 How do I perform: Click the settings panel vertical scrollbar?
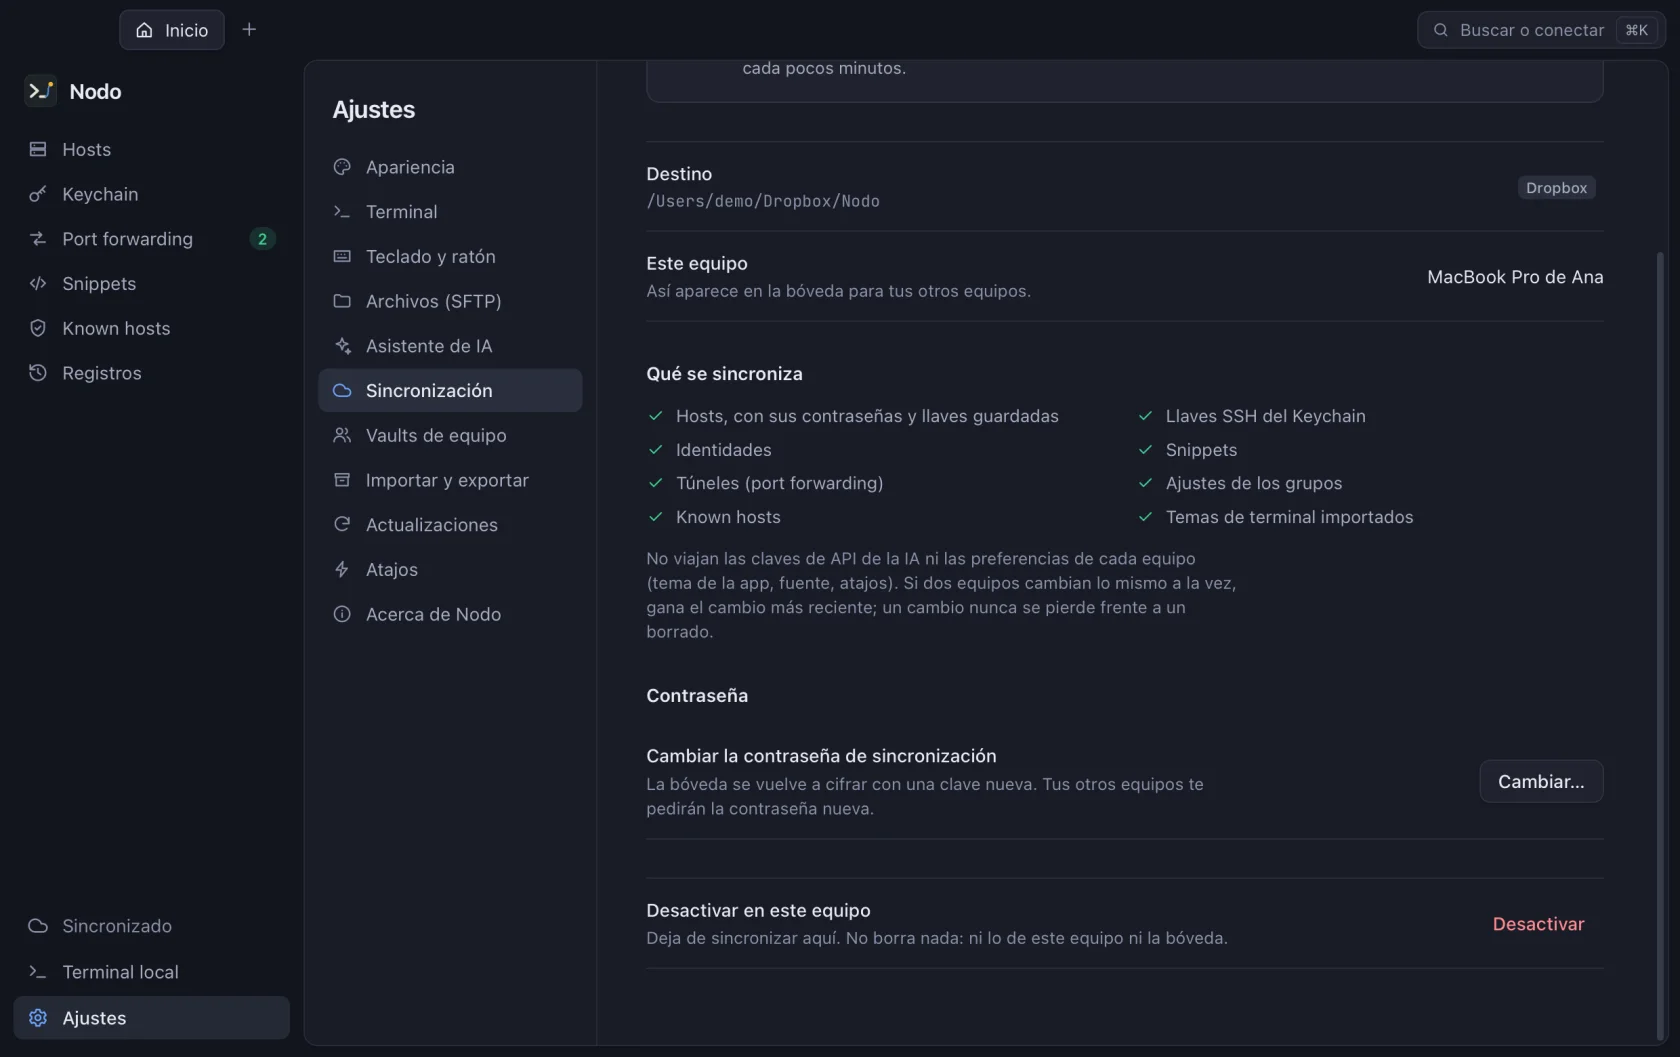coord(1660,646)
